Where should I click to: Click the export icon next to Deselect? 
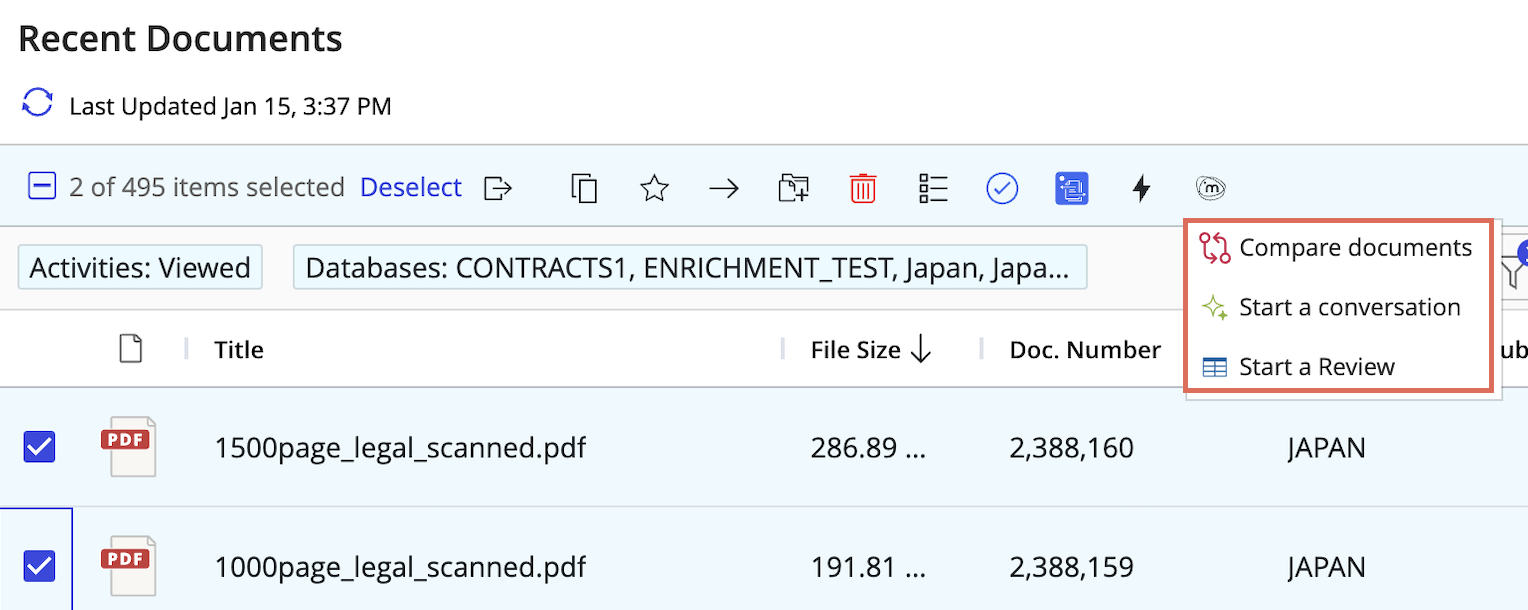point(498,188)
